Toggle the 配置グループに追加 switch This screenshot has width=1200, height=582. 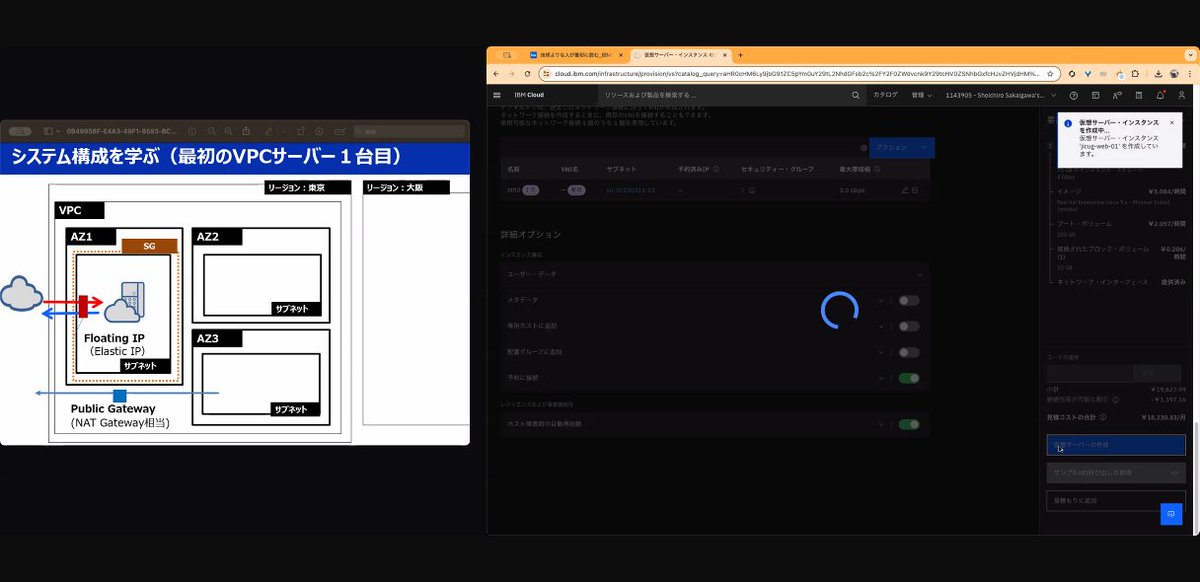pyautogui.click(x=908, y=352)
